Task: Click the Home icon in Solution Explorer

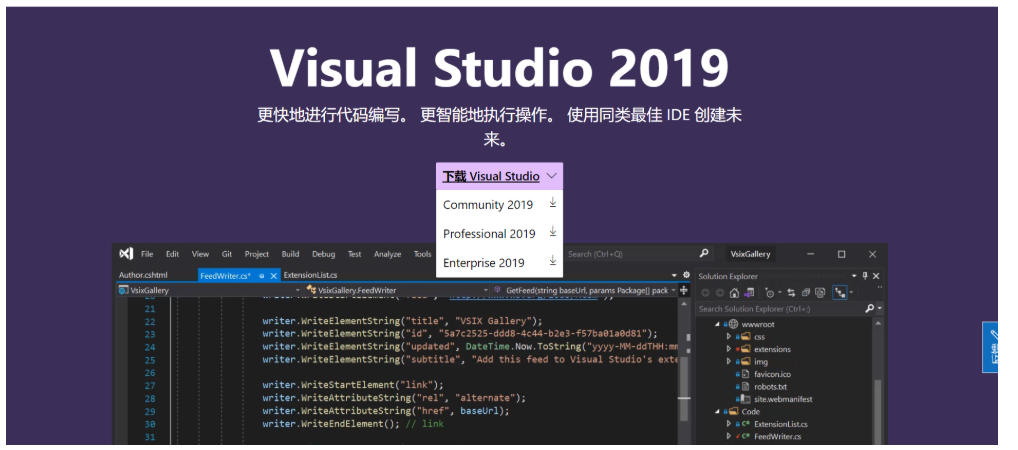Action: (734, 292)
